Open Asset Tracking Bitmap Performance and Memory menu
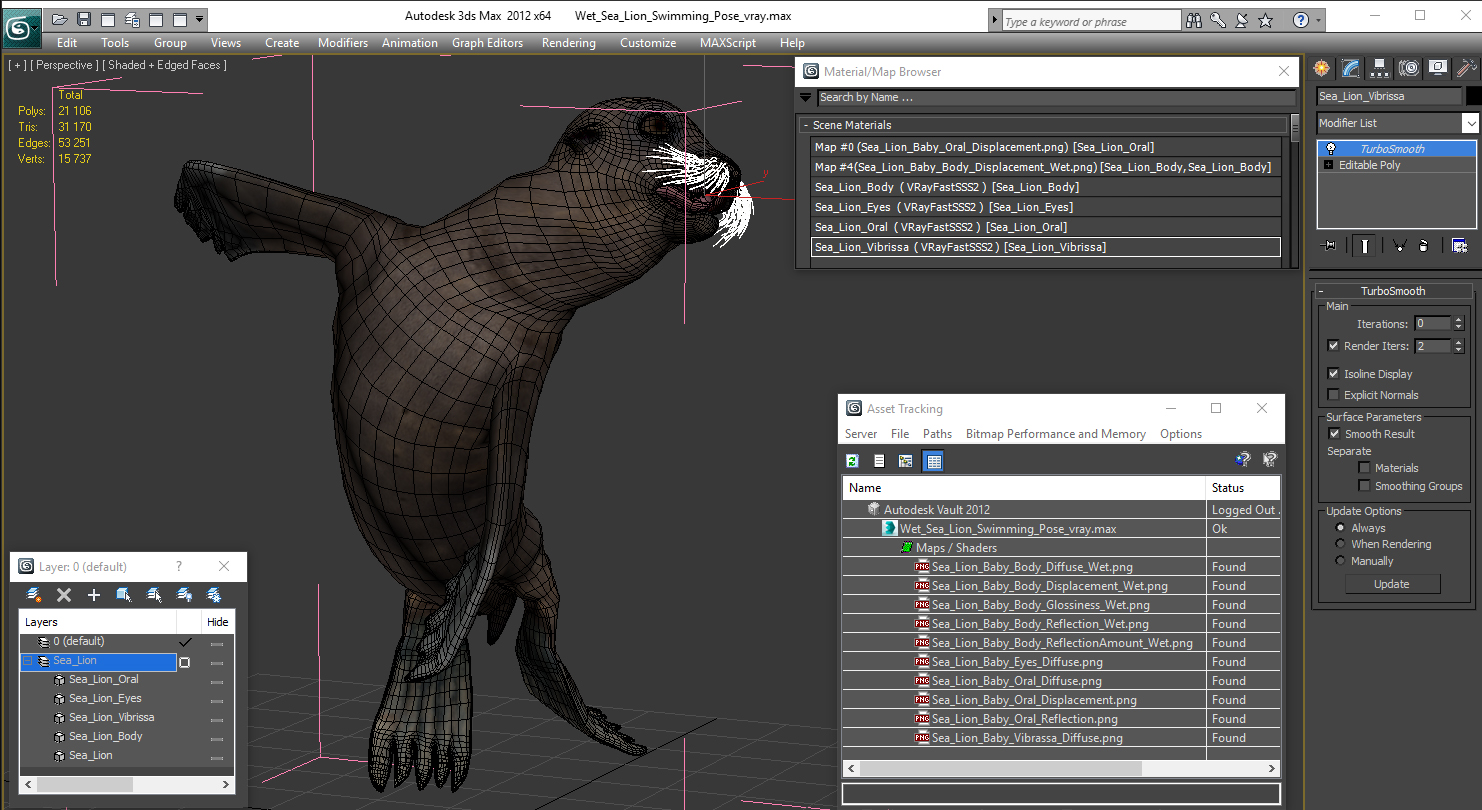The width and height of the screenshot is (1482, 810). pos(1055,434)
